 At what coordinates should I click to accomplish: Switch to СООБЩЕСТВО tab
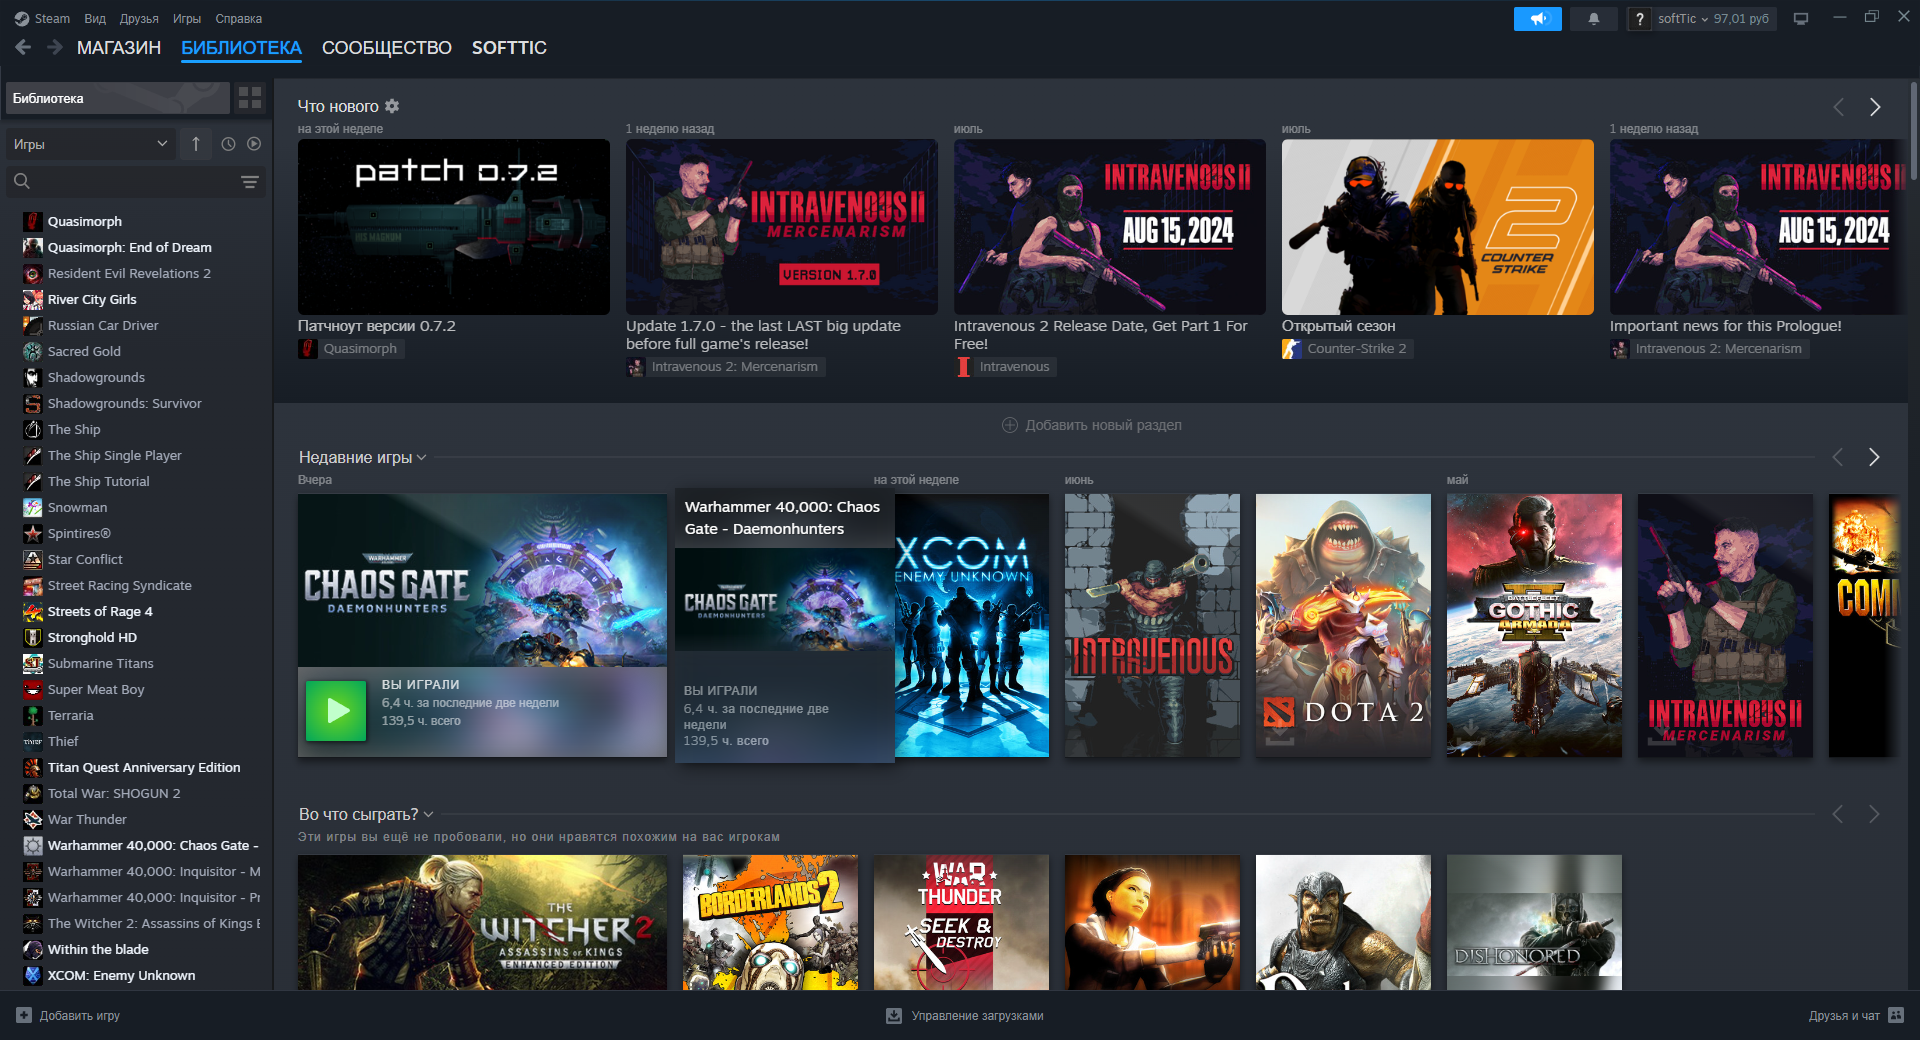tap(387, 48)
